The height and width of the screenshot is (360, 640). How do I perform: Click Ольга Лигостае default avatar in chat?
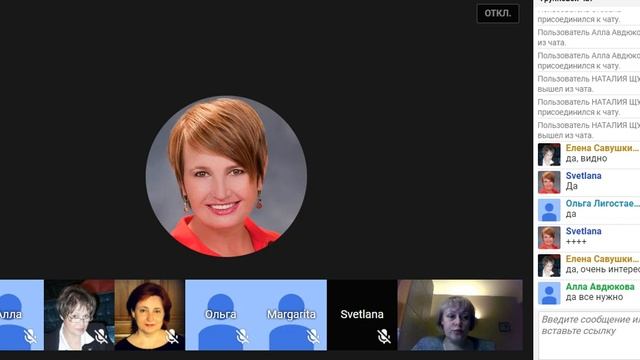(549, 210)
